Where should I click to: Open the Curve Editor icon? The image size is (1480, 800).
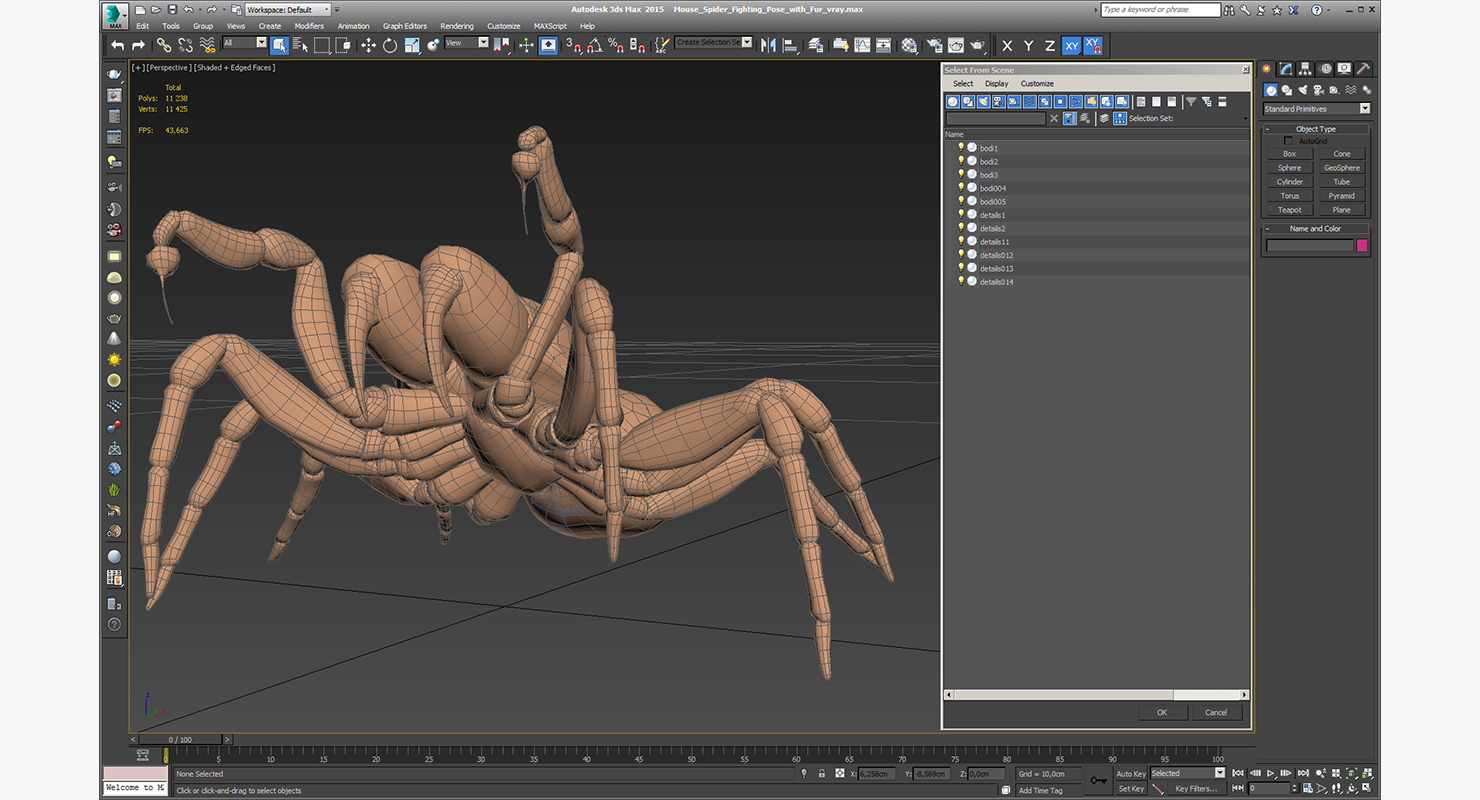862,45
